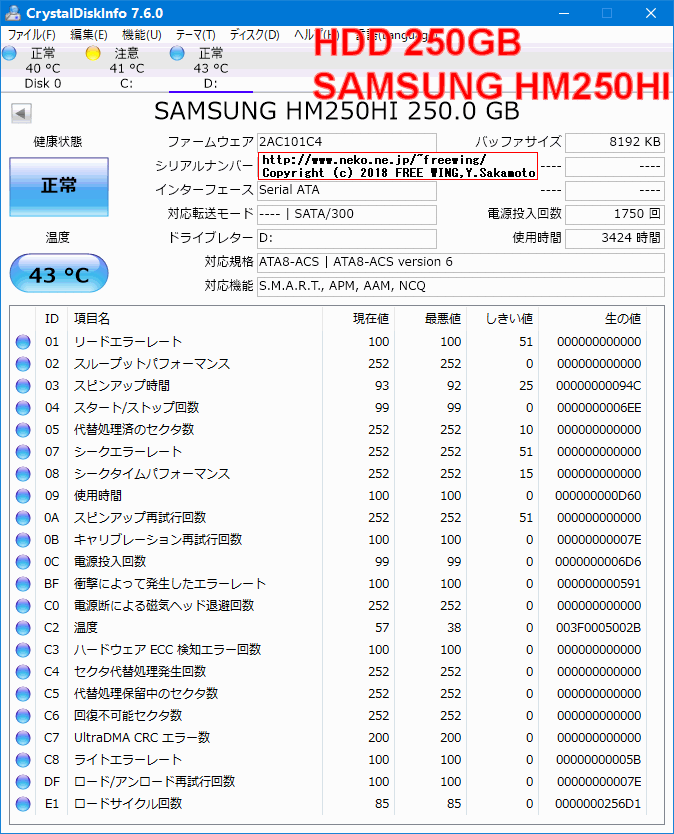This screenshot has width=674, height=834.
Task: Click status orb for ID C7 row
Action: coord(23,738)
